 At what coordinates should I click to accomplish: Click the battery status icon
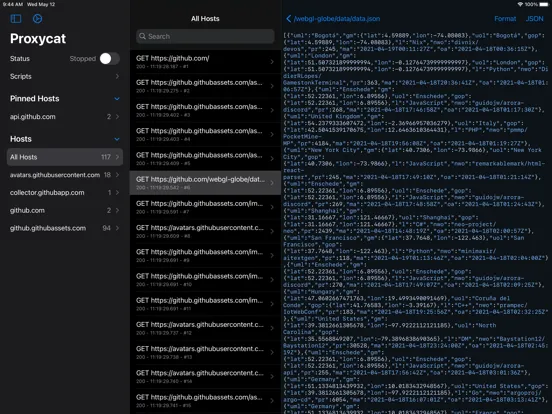click(x=544, y=4)
